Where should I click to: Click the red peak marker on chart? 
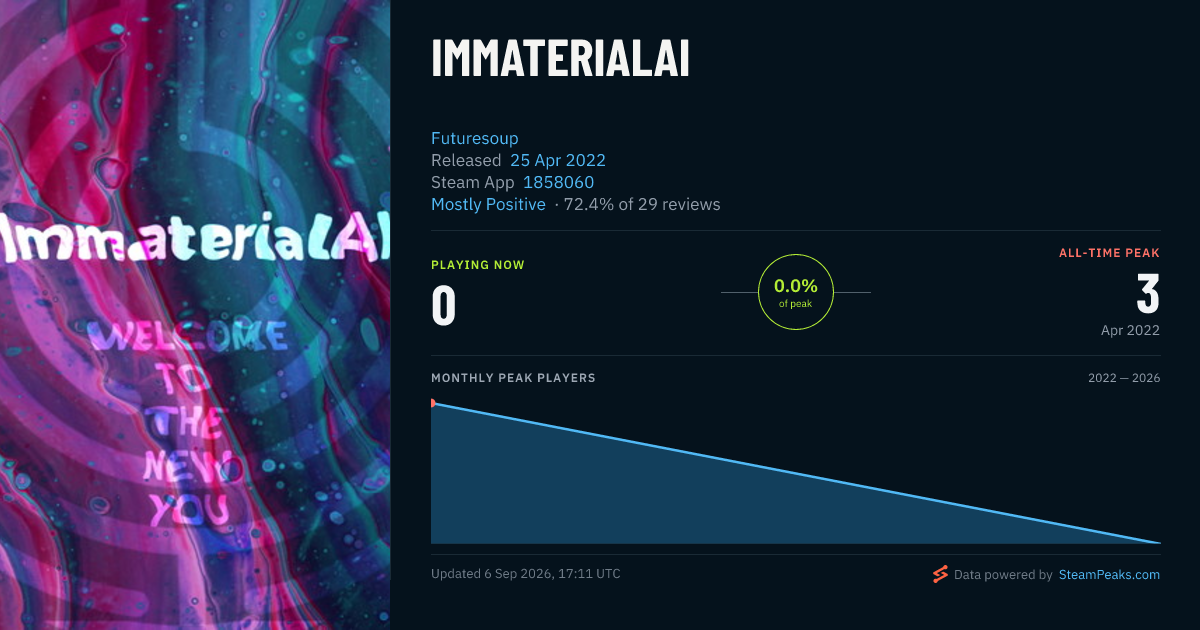click(433, 403)
